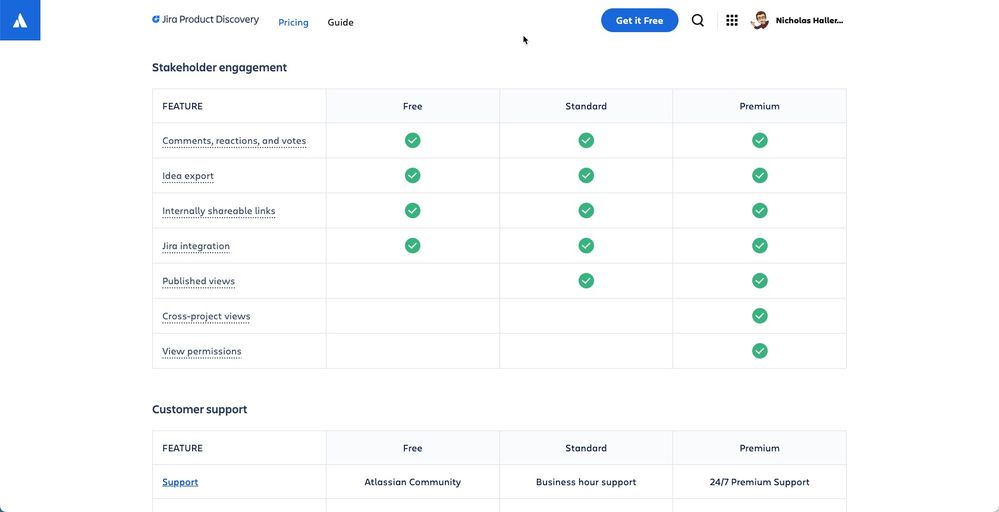The width and height of the screenshot is (999, 512).
Task: Click Free checkmark for Internally shareable links
Action: tap(412, 210)
